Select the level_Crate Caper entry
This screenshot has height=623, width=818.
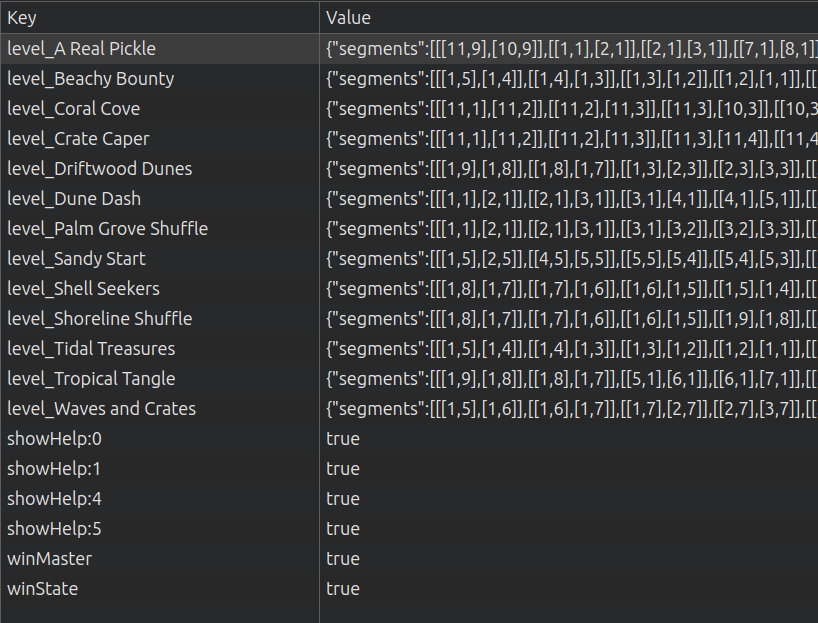click(78, 138)
